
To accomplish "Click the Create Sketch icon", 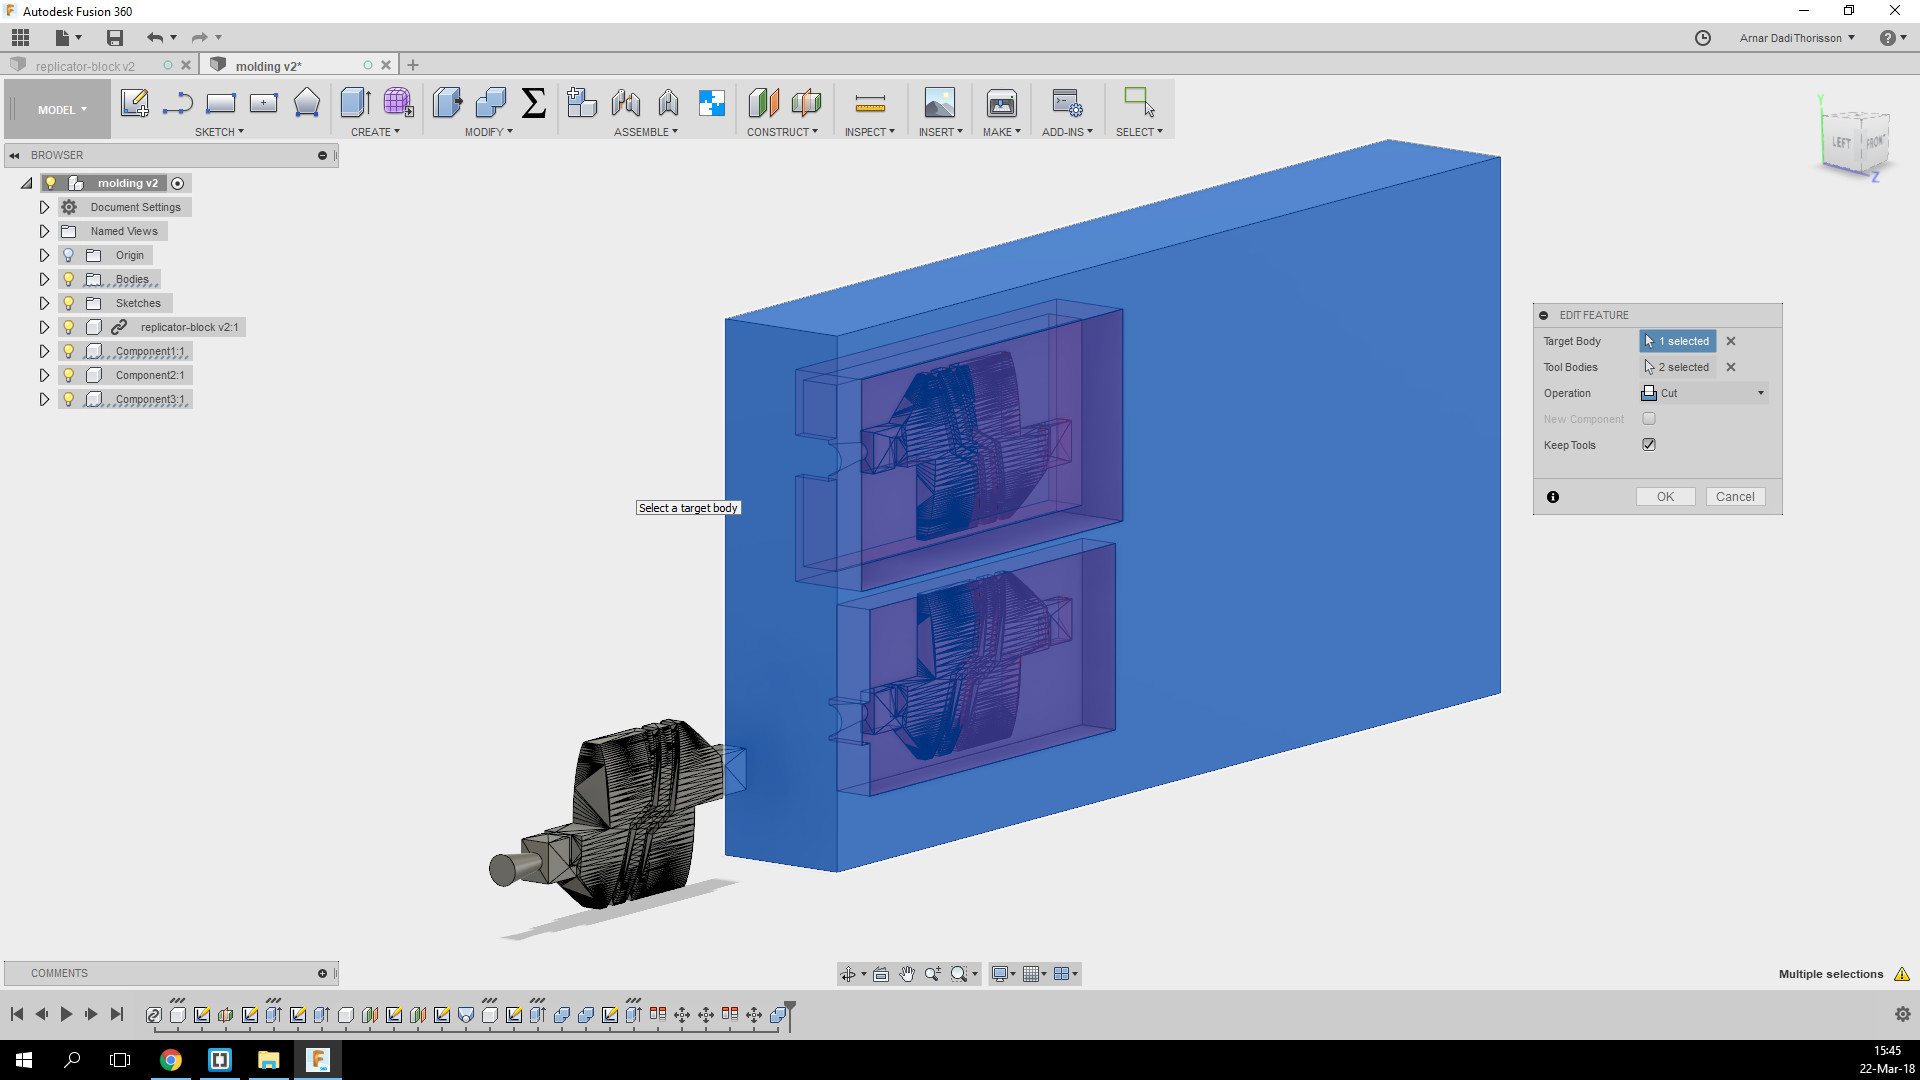I will [x=134, y=103].
